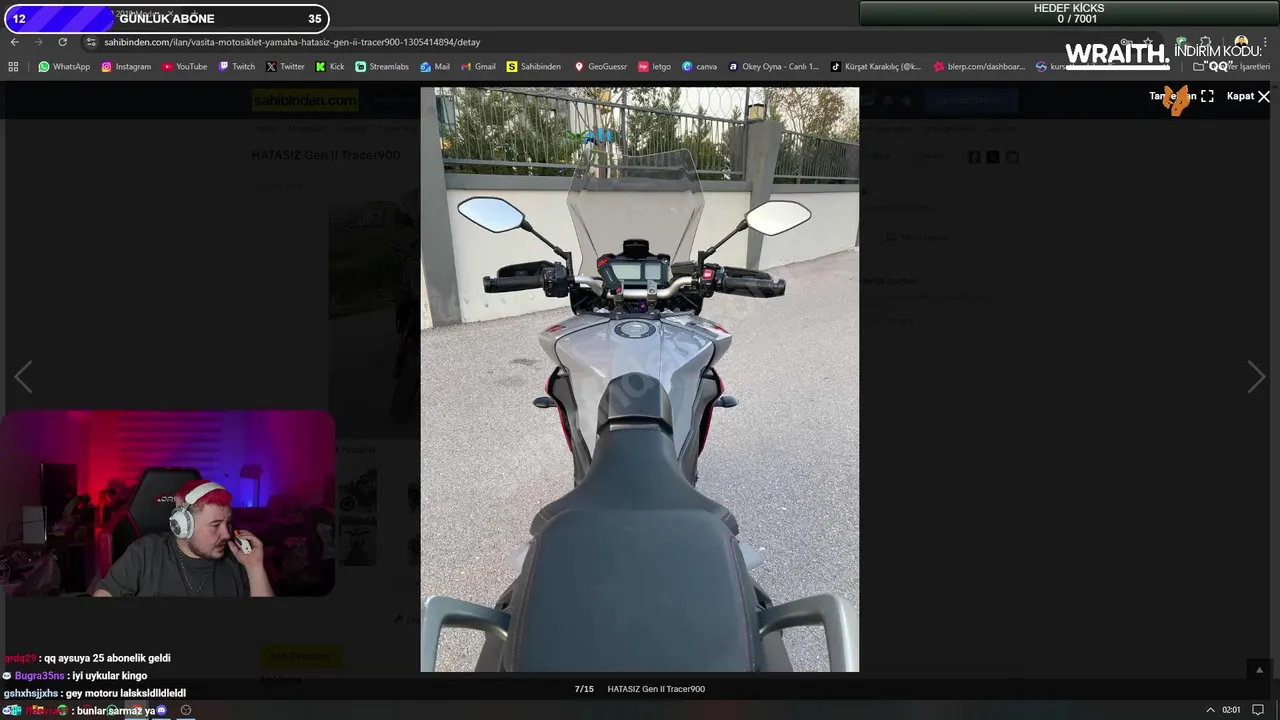Show previous photo with left arrow
This screenshot has width=1280, height=720.
point(23,377)
